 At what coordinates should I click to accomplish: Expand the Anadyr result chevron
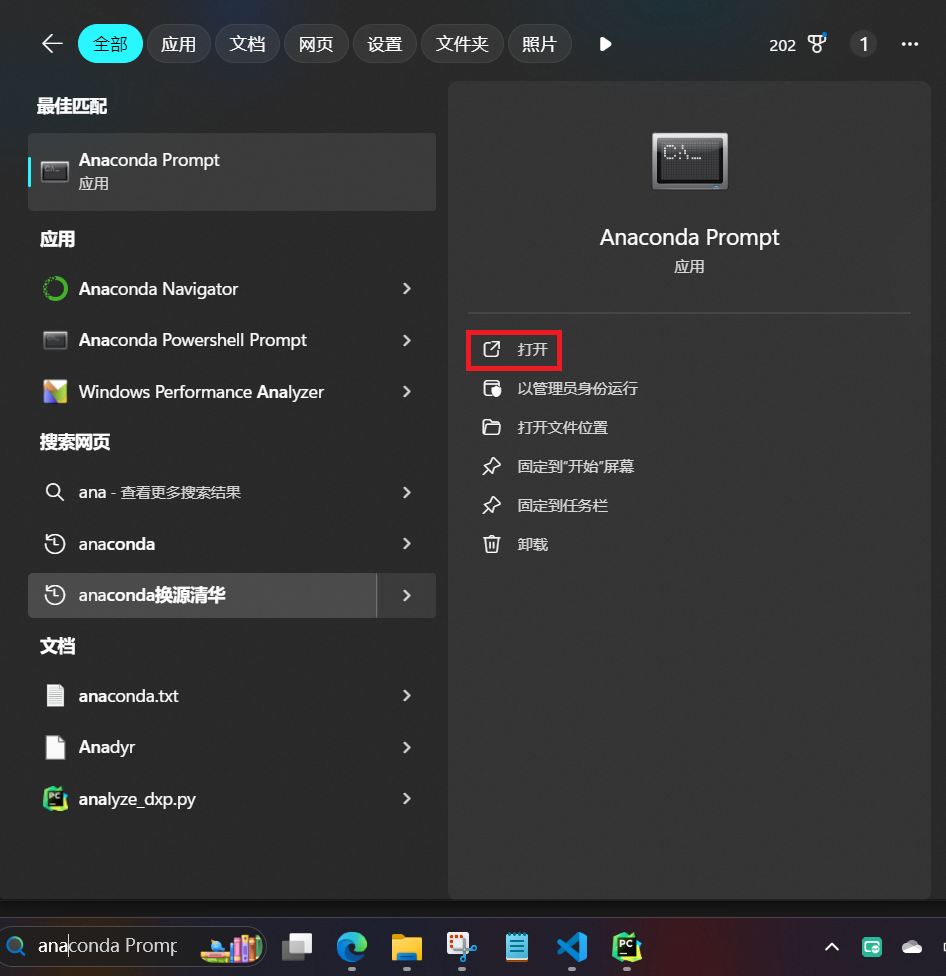pos(406,747)
